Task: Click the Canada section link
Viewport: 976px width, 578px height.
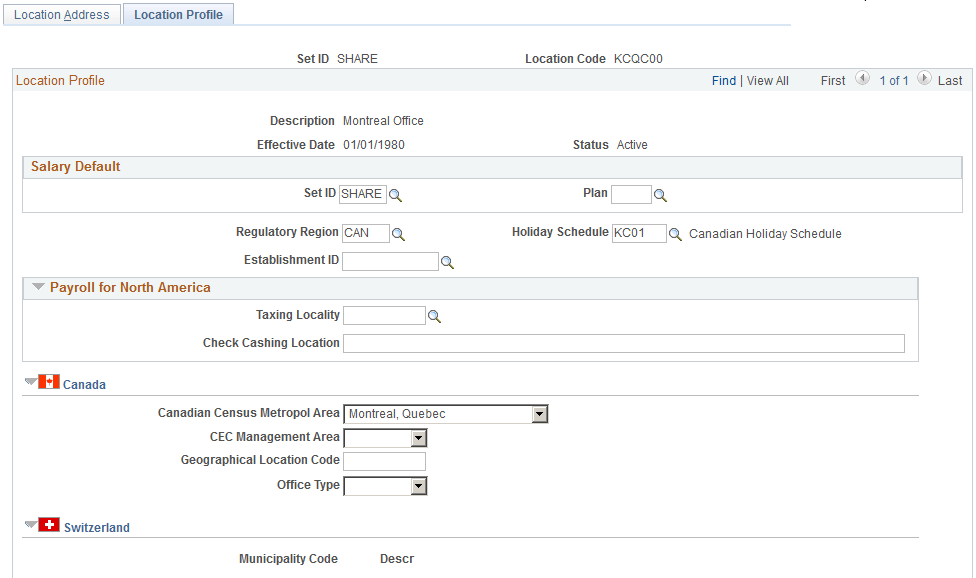Action: pyautogui.click(x=84, y=385)
